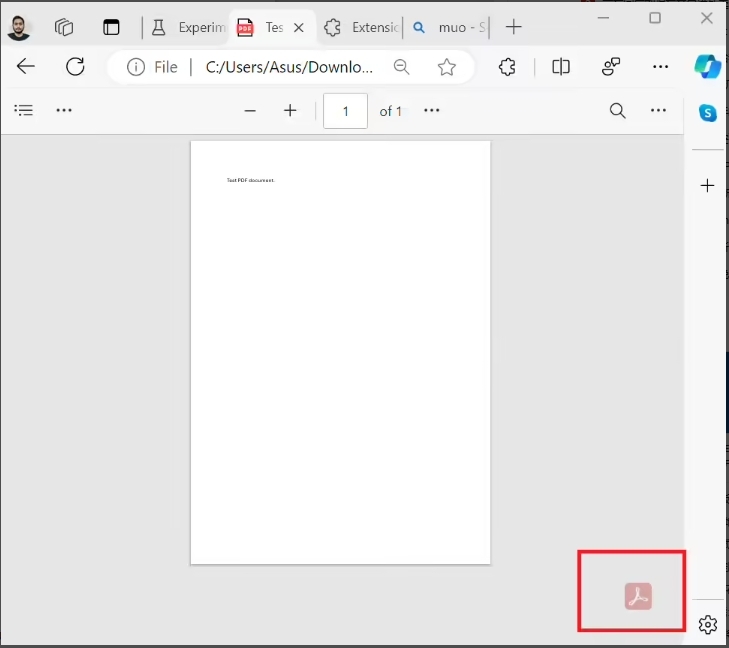Screen dimensions: 729x648
Task: Open sidebar settings gear
Action: tap(708, 625)
